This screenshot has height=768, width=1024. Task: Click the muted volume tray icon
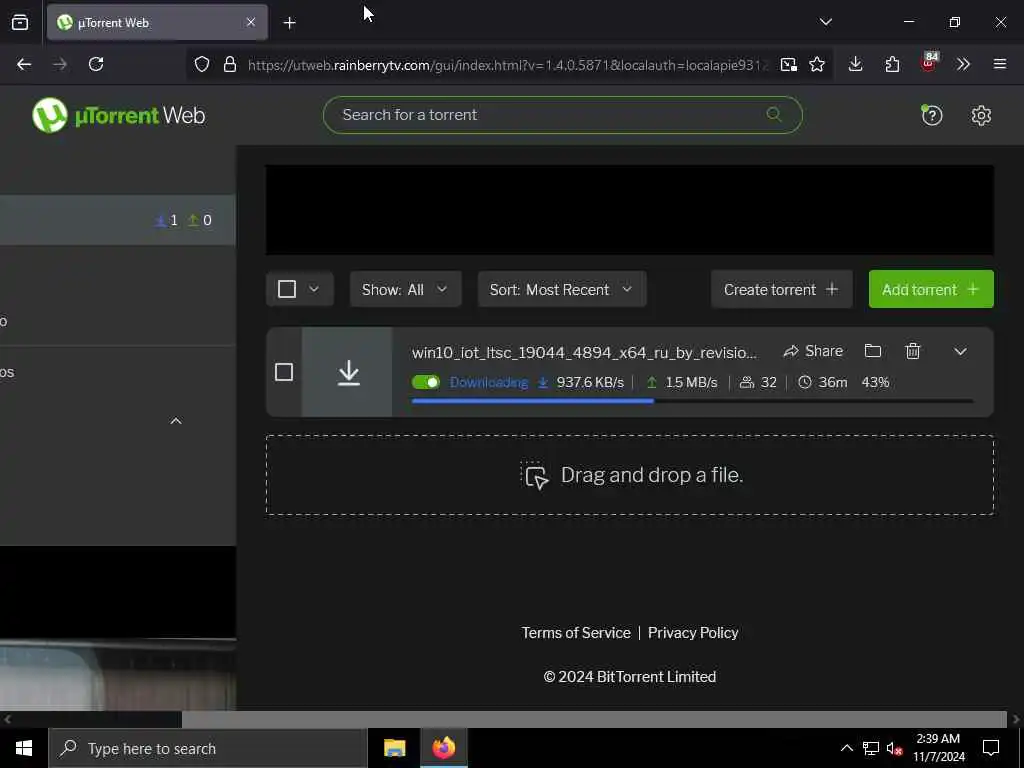click(894, 748)
